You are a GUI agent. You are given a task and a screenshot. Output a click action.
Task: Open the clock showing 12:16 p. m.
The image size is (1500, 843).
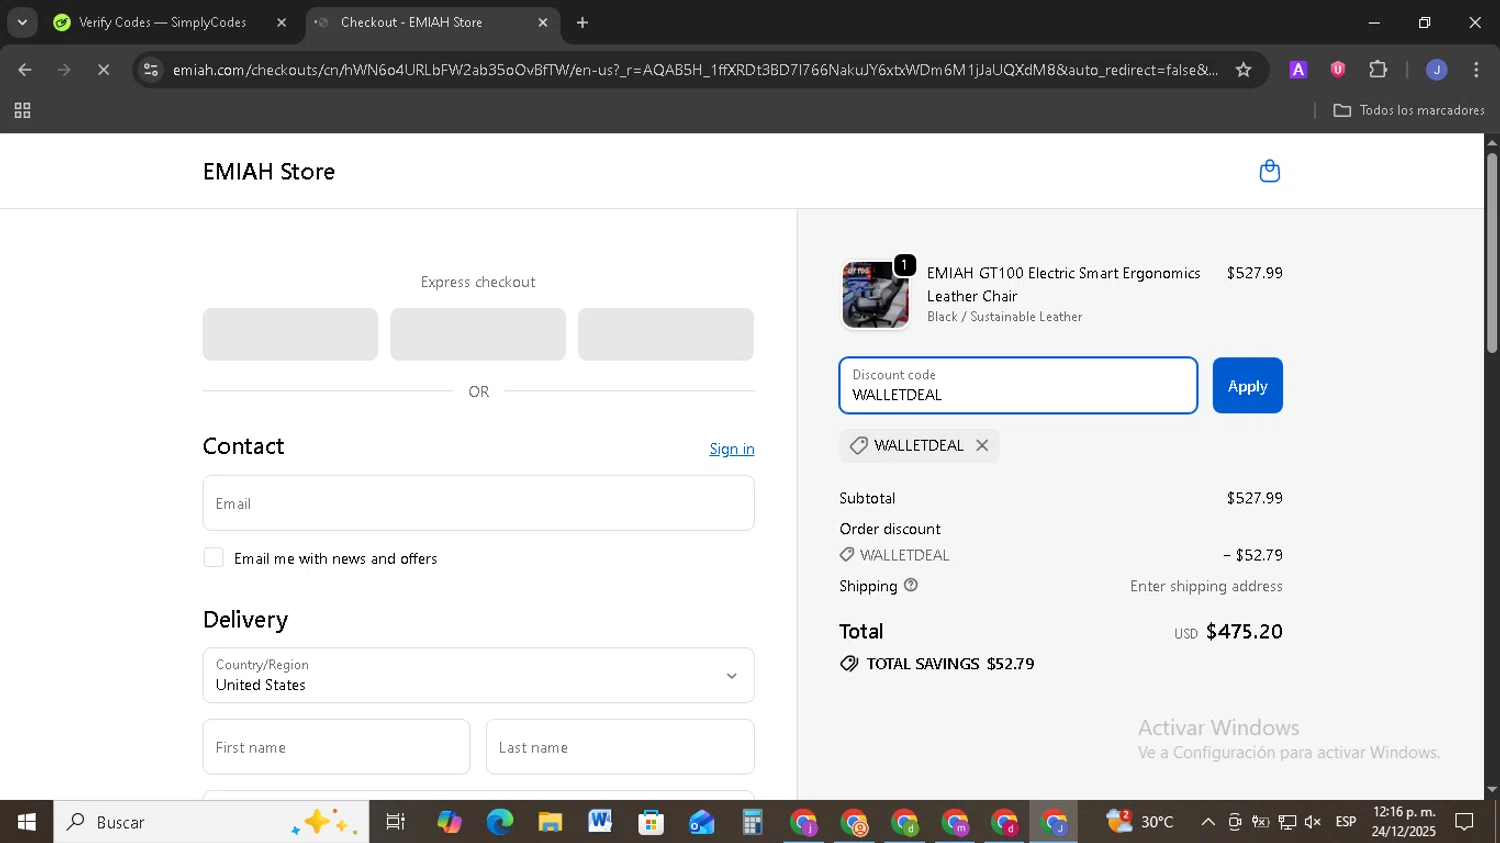pyautogui.click(x=1404, y=822)
